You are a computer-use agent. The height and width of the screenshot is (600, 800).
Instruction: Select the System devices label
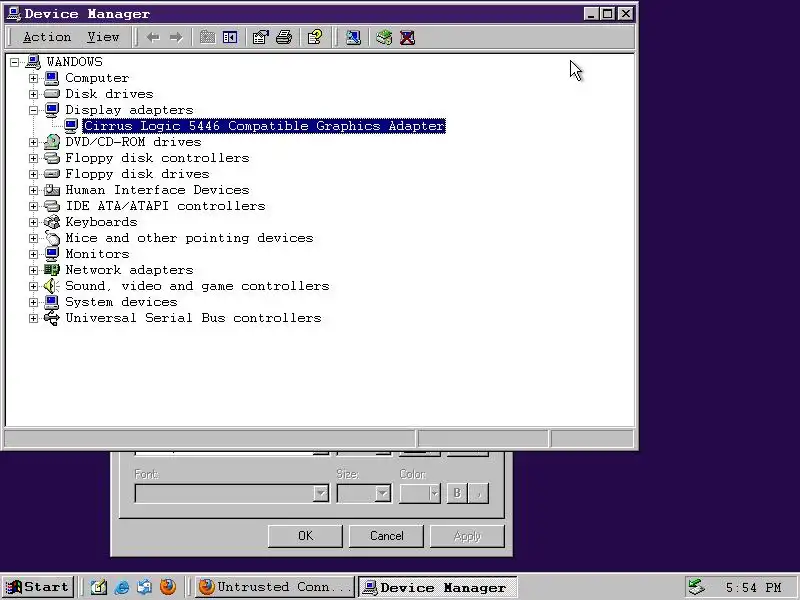121,302
